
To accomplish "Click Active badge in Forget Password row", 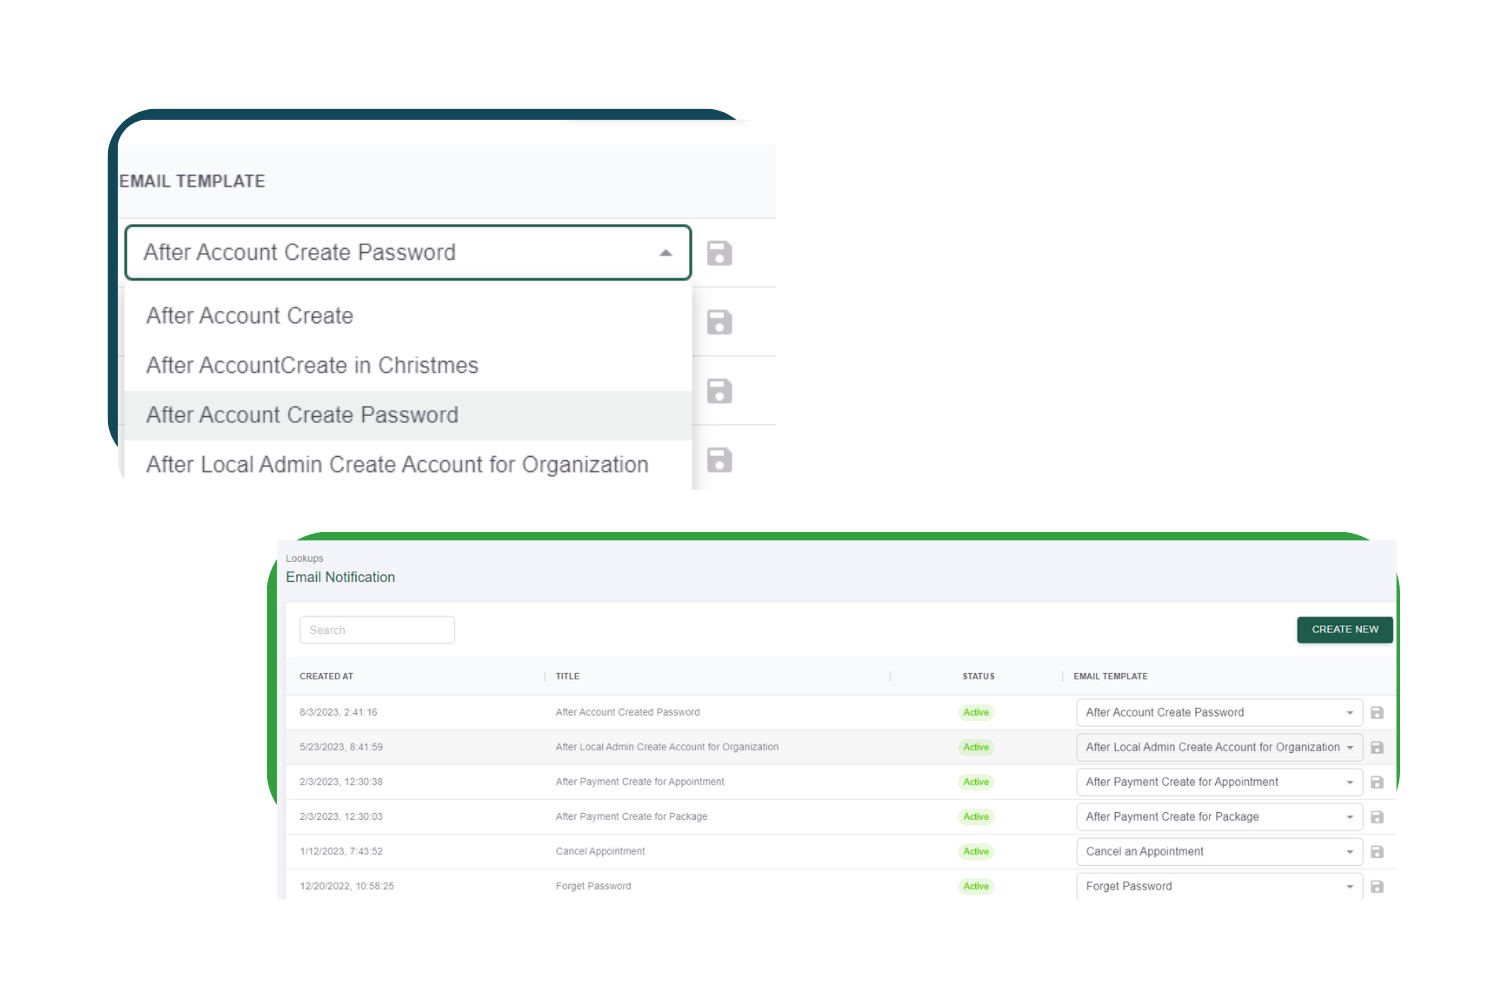I will 976,887.
